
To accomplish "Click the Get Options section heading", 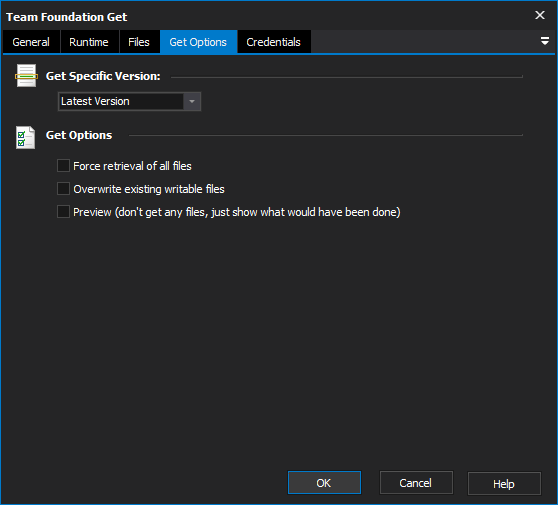I will [x=79, y=135].
